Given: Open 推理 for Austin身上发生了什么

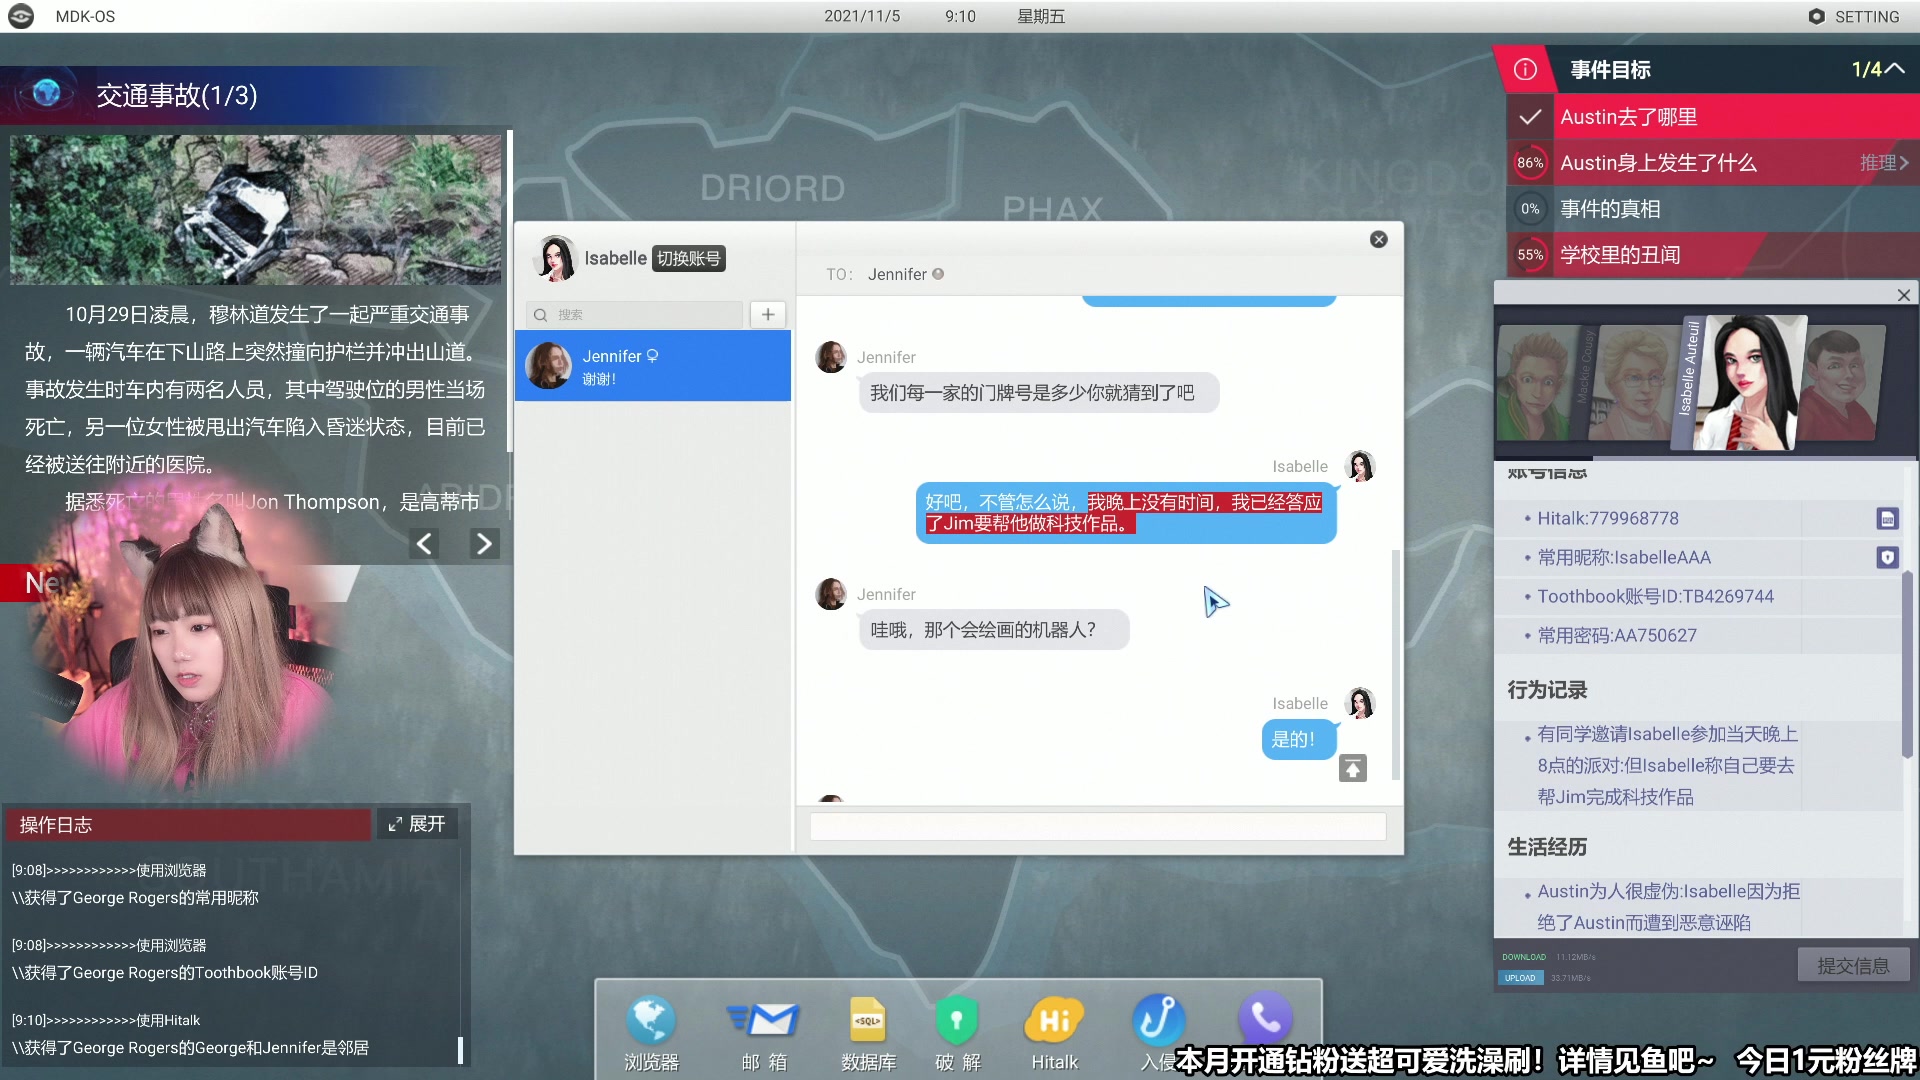Looking at the screenshot, I should (x=1884, y=162).
